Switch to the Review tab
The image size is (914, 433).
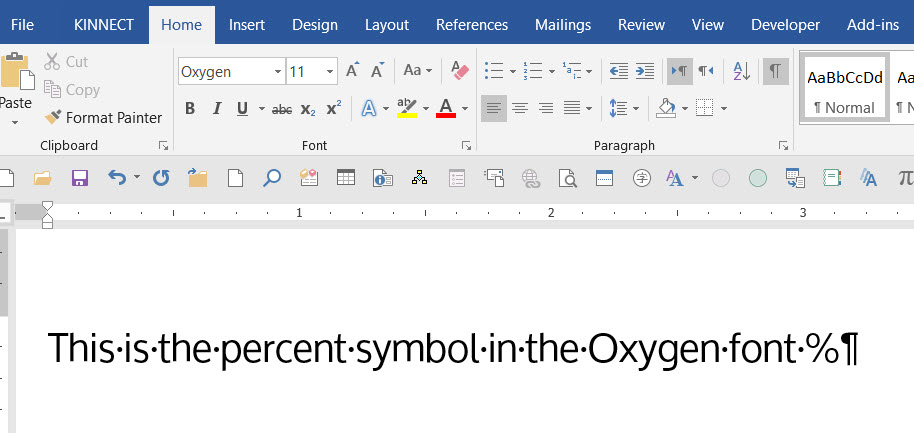[x=641, y=25]
